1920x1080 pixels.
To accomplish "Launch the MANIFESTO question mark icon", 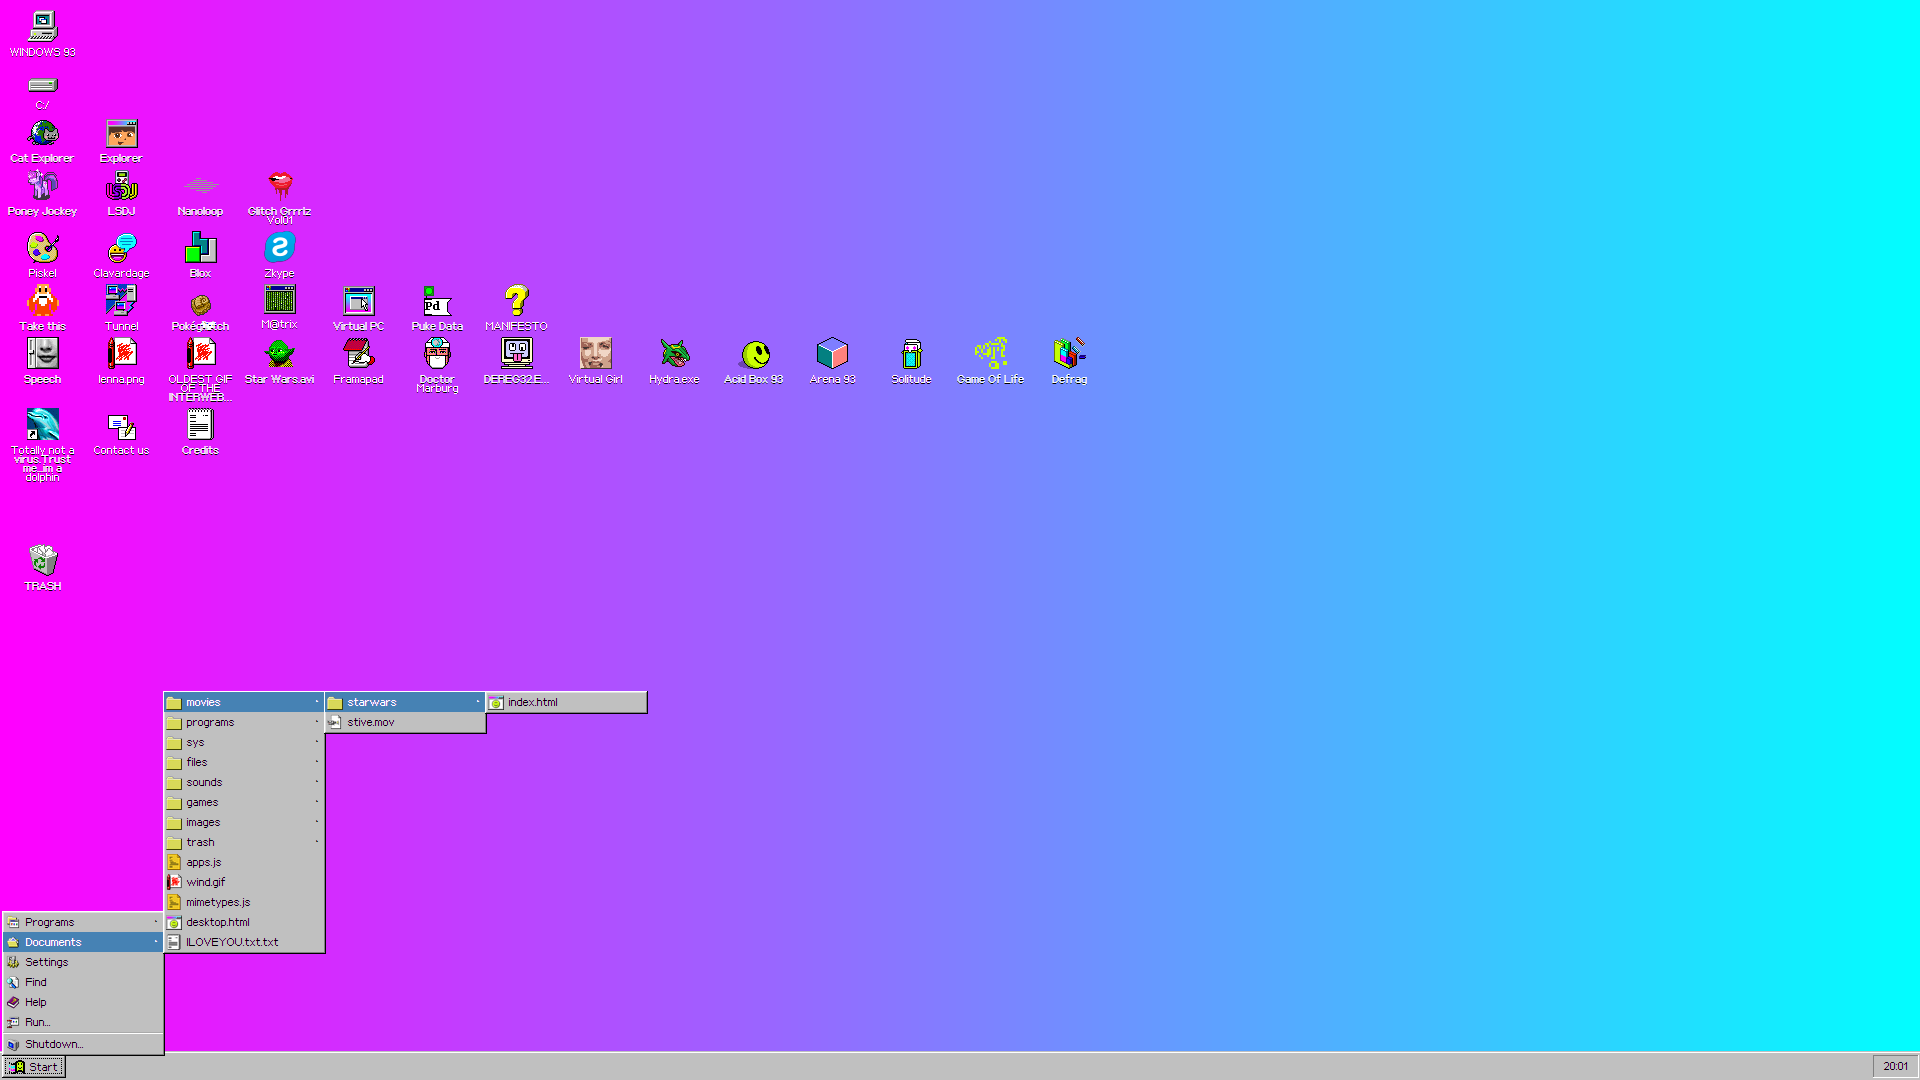I will (x=516, y=301).
